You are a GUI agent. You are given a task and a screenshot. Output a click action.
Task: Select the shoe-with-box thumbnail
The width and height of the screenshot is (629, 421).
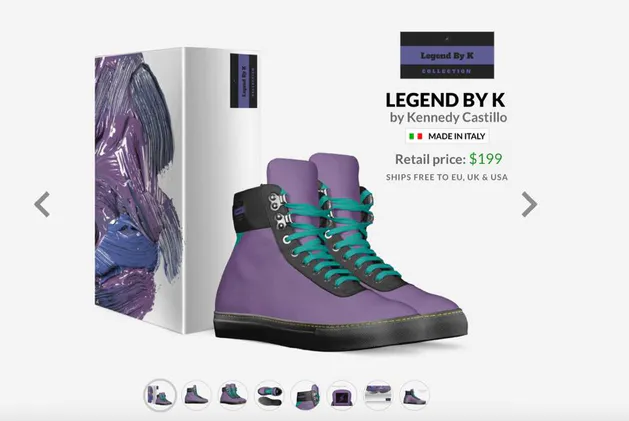point(160,395)
